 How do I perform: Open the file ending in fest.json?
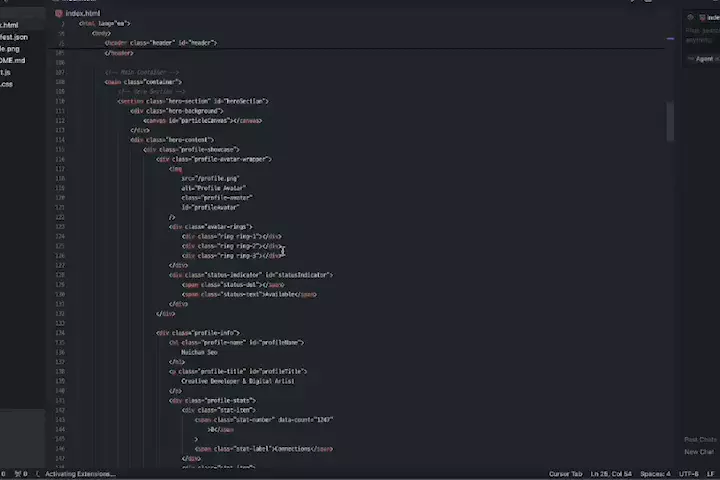tap(14, 37)
